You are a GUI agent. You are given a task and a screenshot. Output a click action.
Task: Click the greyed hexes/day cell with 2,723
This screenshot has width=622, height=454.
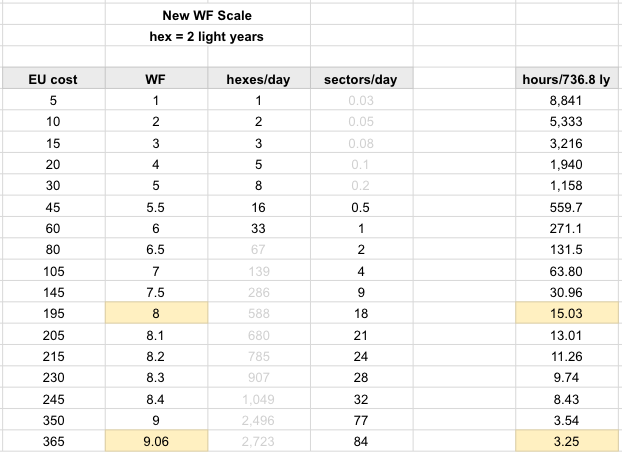click(258, 441)
